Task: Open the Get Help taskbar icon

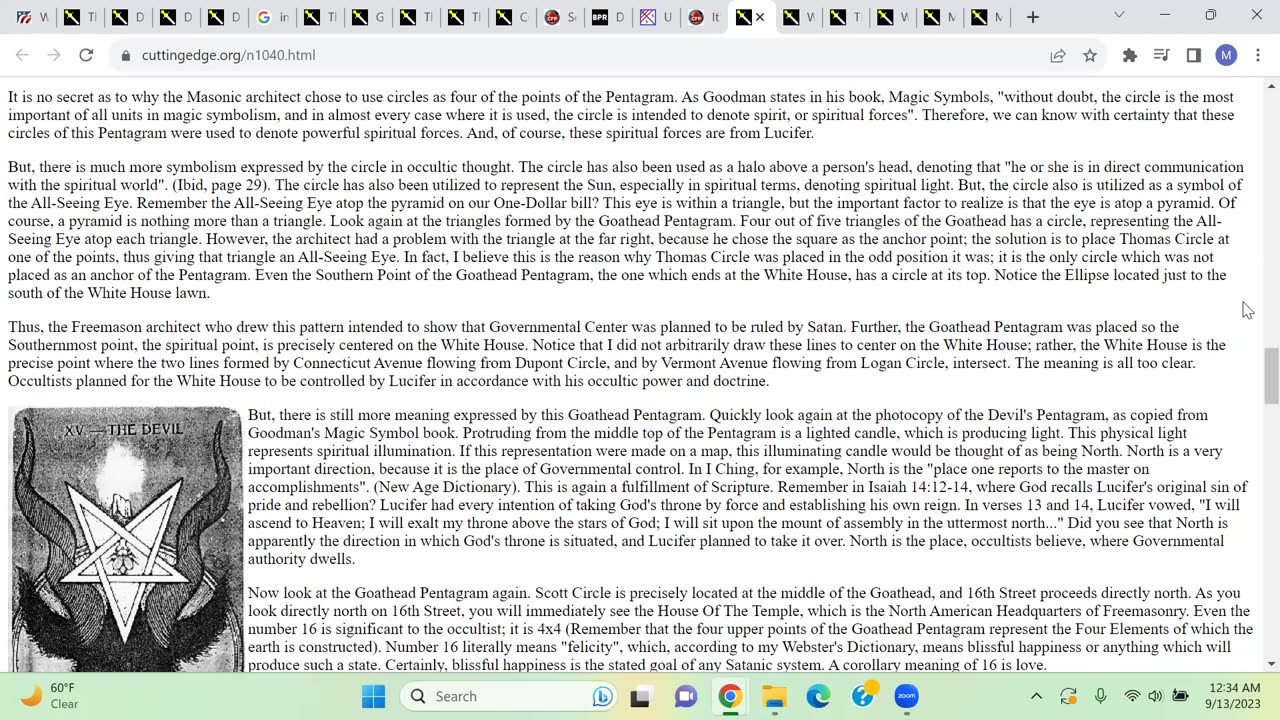Action: pyautogui.click(x=863, y=696)
